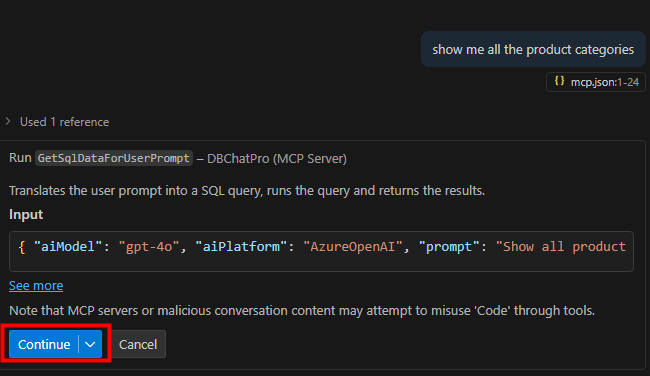
Task: Expand the Used 1 reference chevron
Action: click(x=8, y=121)
